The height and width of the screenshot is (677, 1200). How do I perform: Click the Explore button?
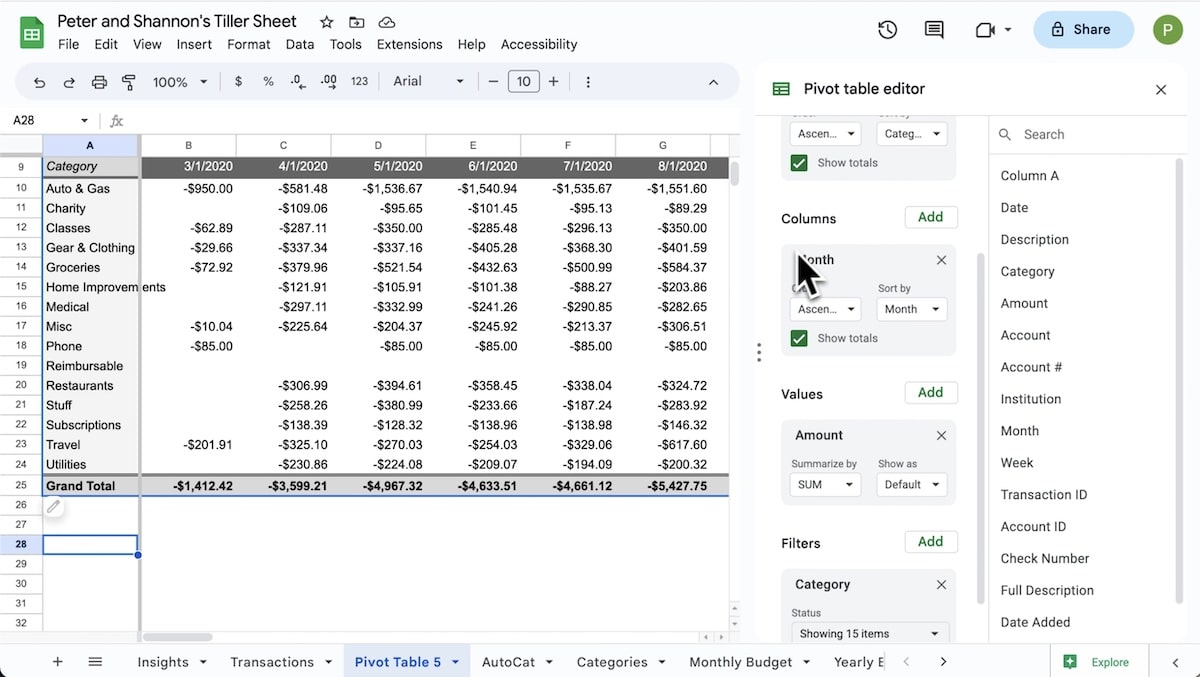click(1099, 662)
